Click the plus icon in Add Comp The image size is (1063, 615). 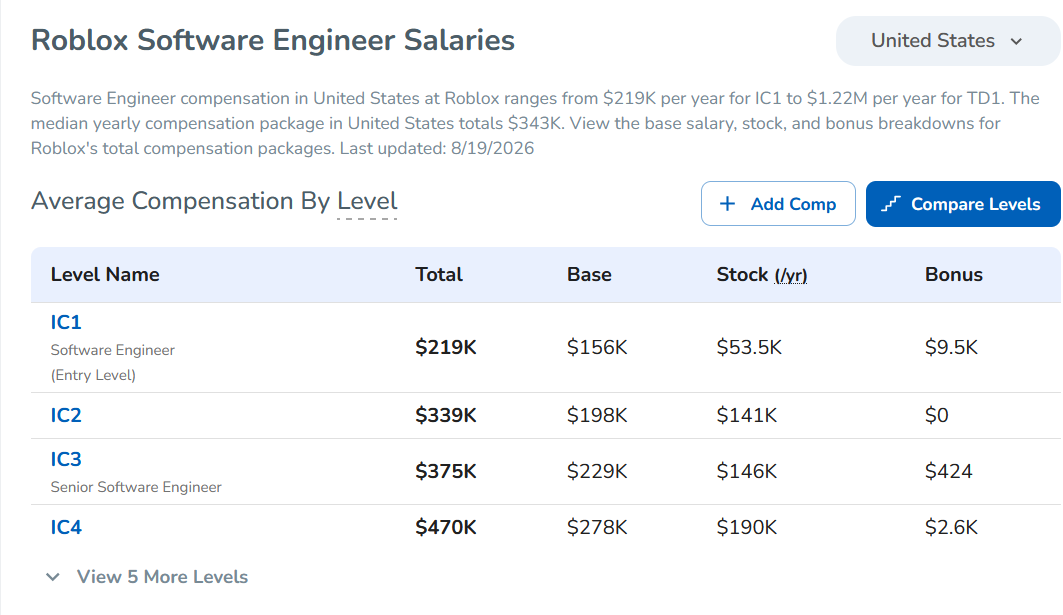pos(727,203)
